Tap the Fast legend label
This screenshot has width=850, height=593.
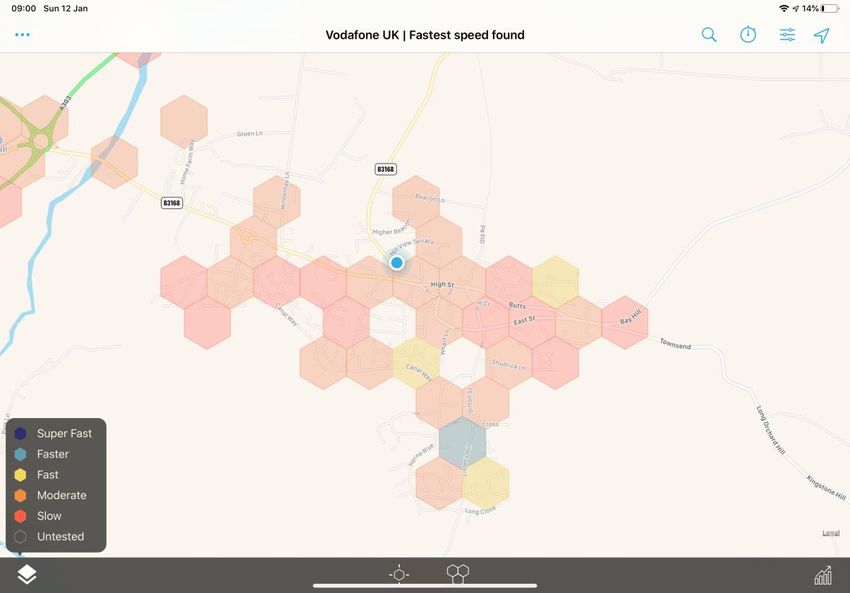click(48, 475)
